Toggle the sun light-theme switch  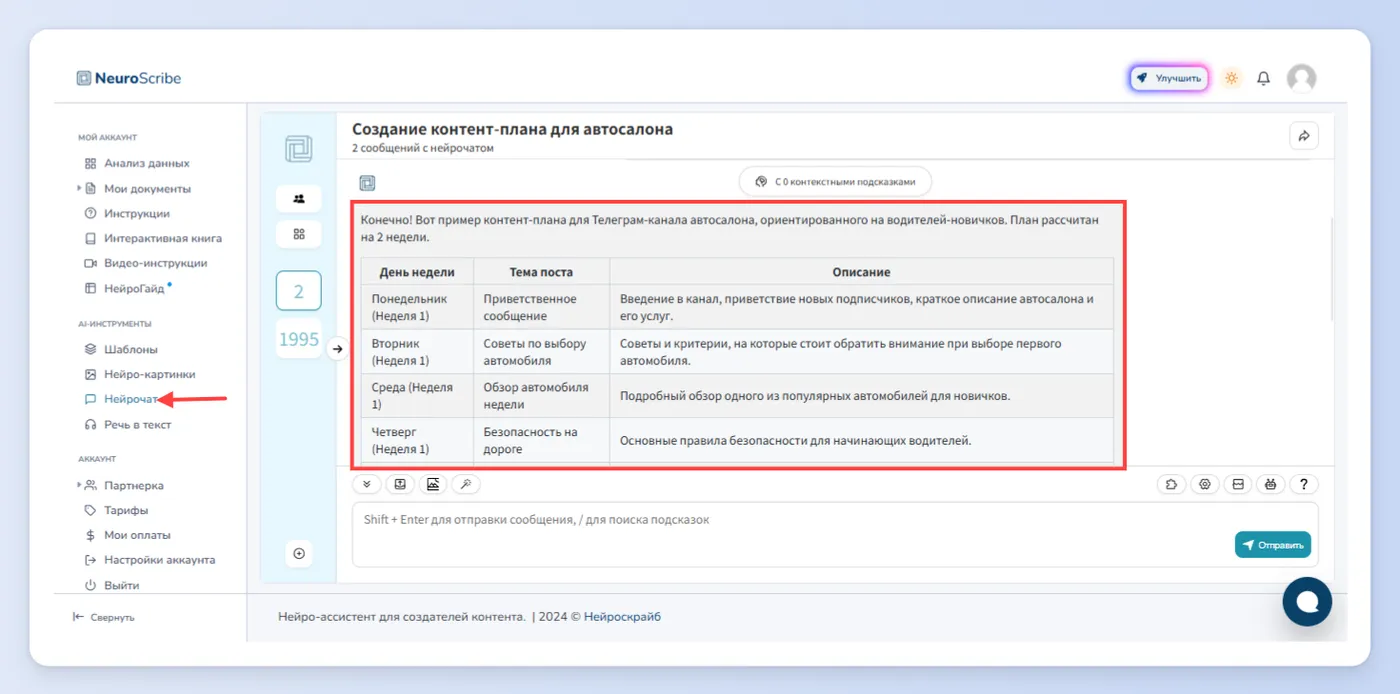[1231, 78]
